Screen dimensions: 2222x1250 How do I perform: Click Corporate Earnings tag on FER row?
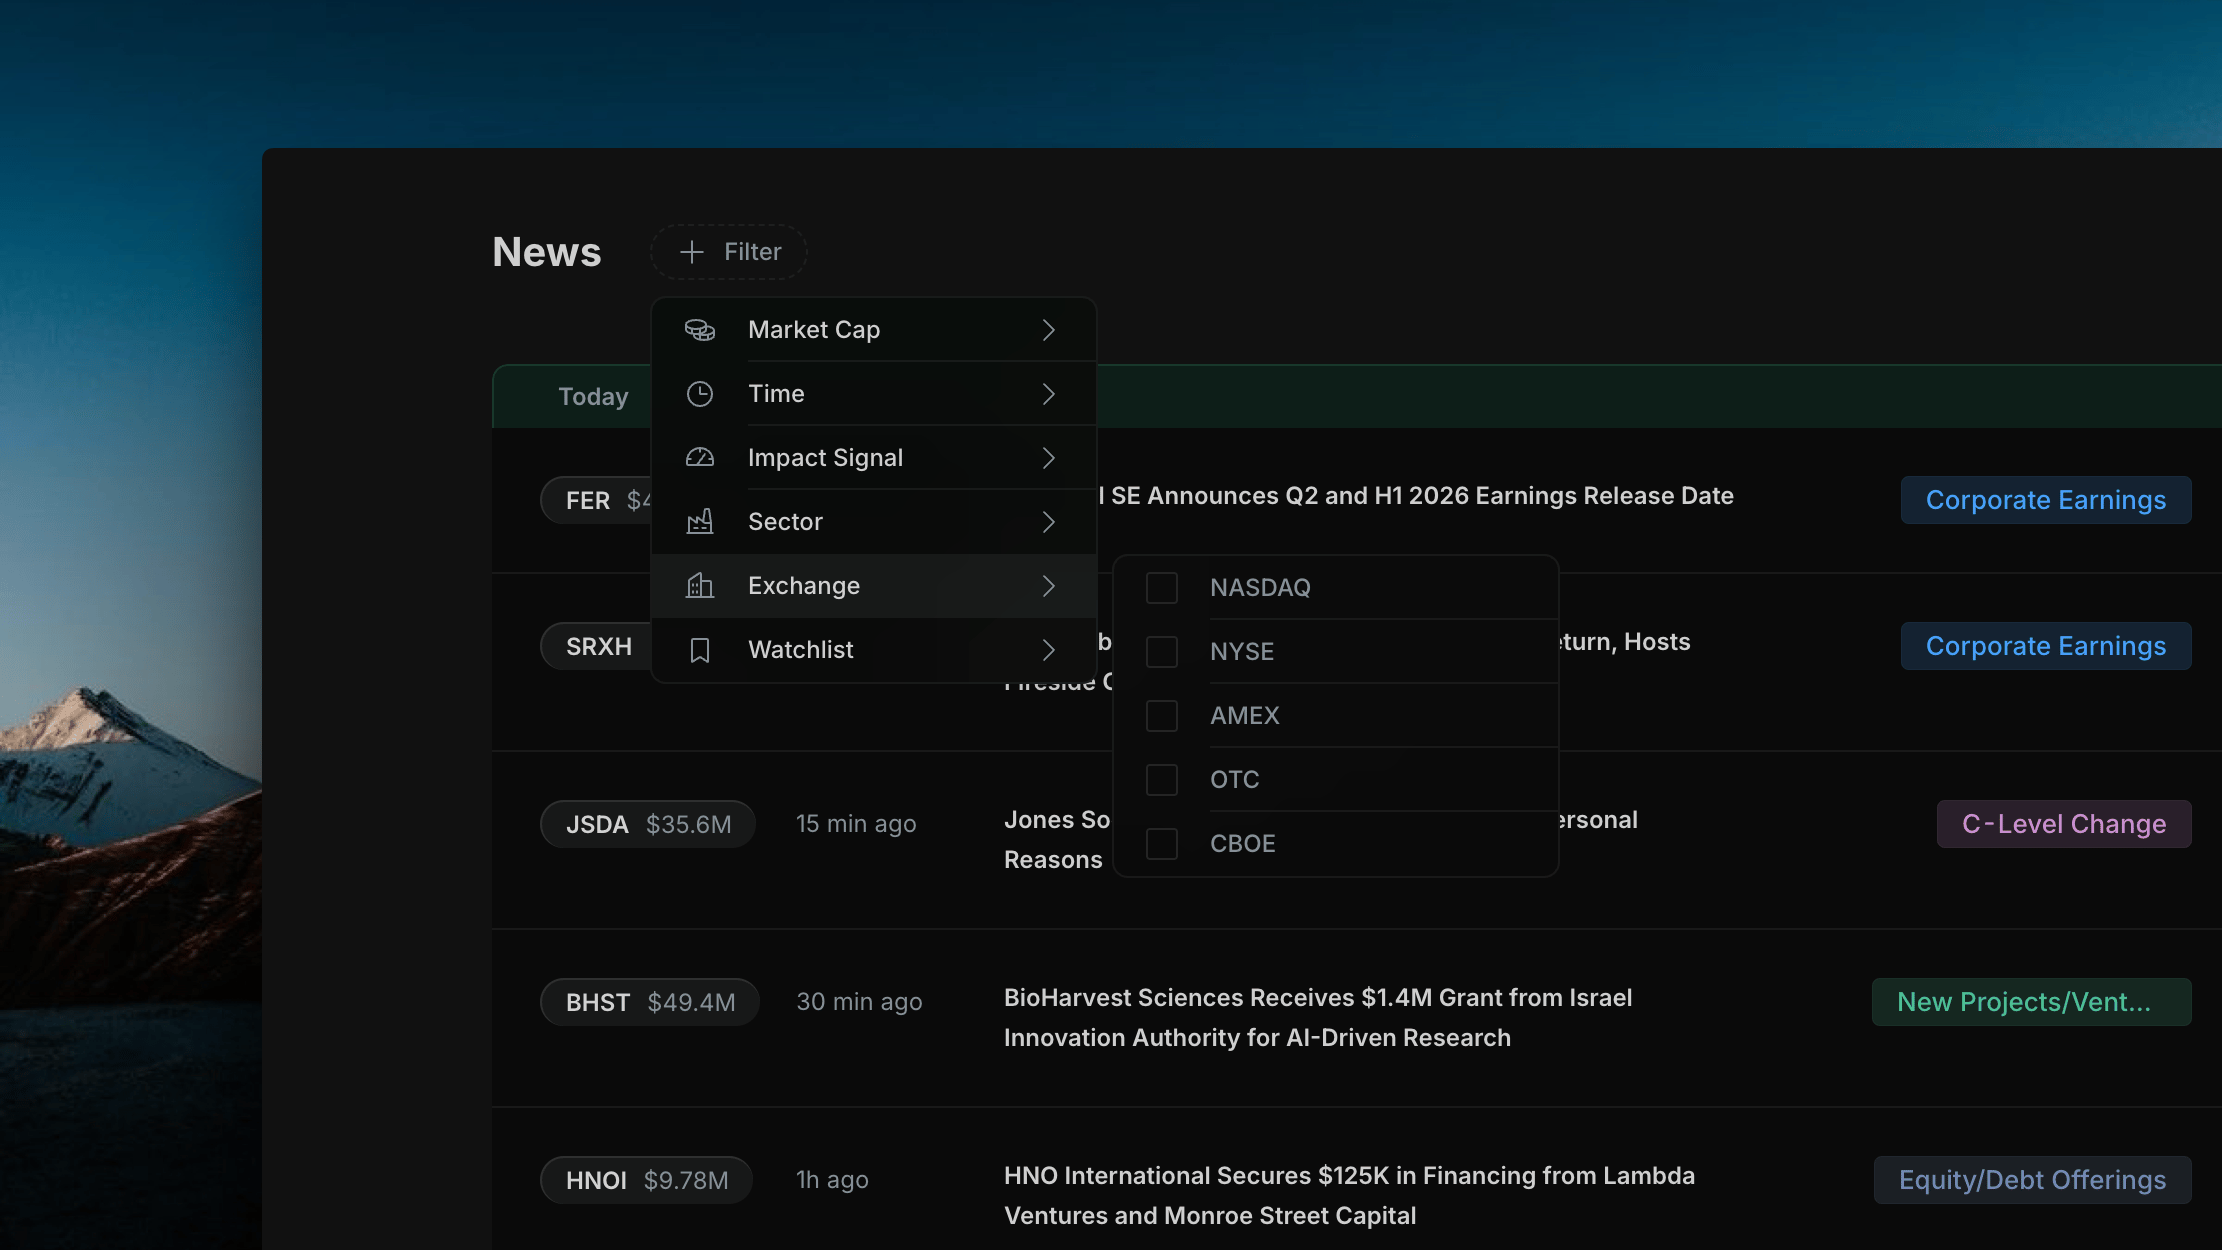[2046, 500]
